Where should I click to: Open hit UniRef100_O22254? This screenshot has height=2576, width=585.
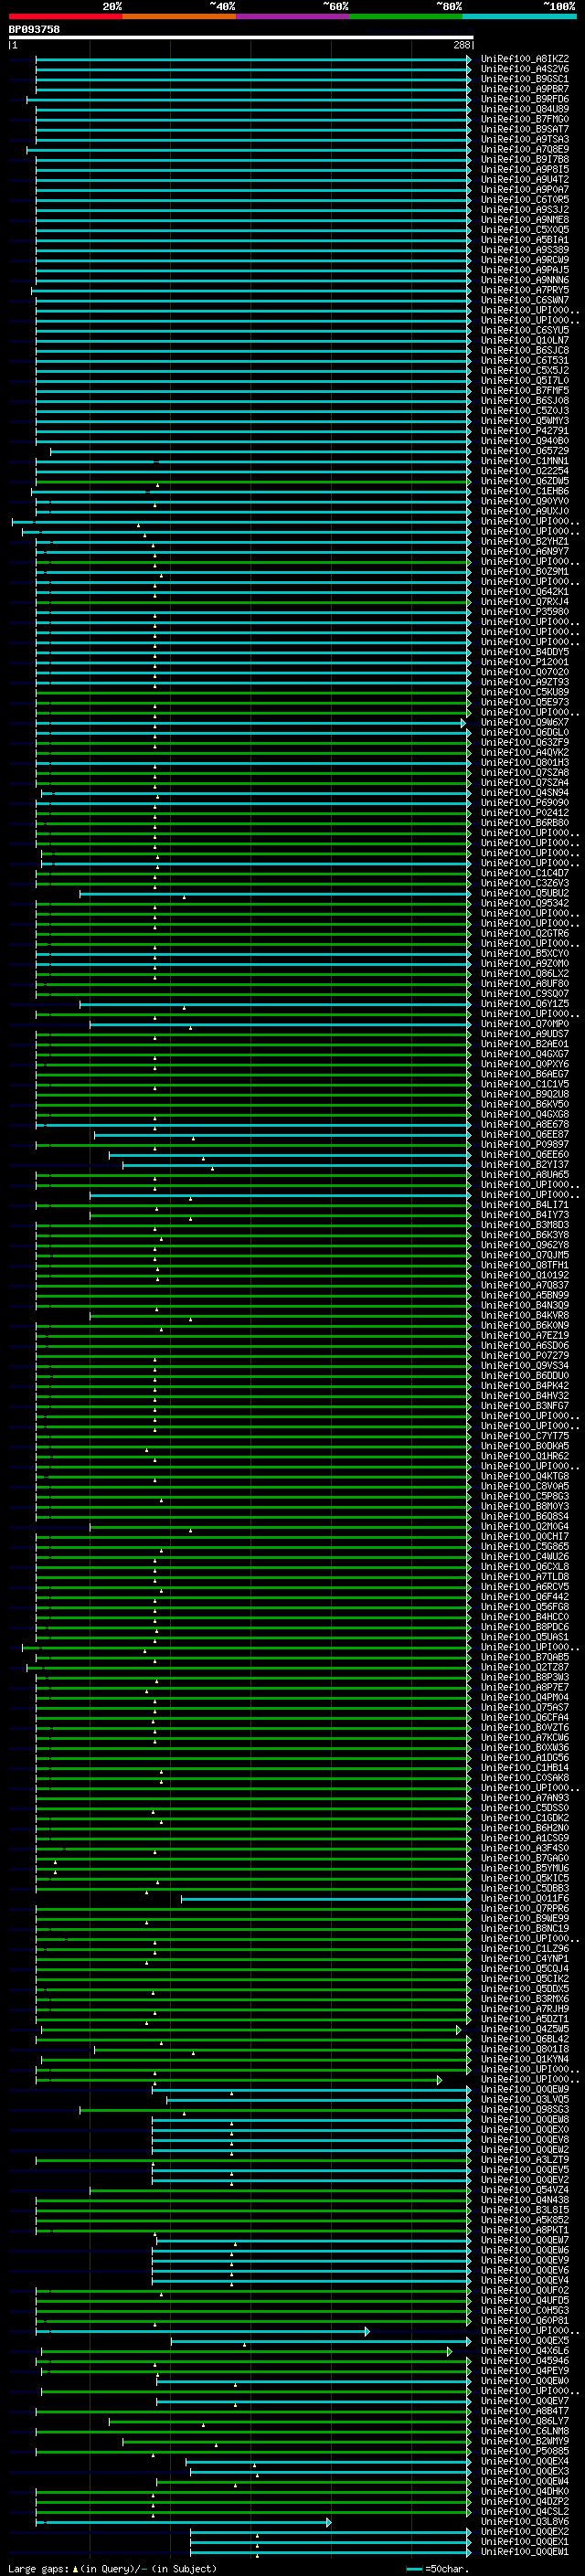(525, 471)
